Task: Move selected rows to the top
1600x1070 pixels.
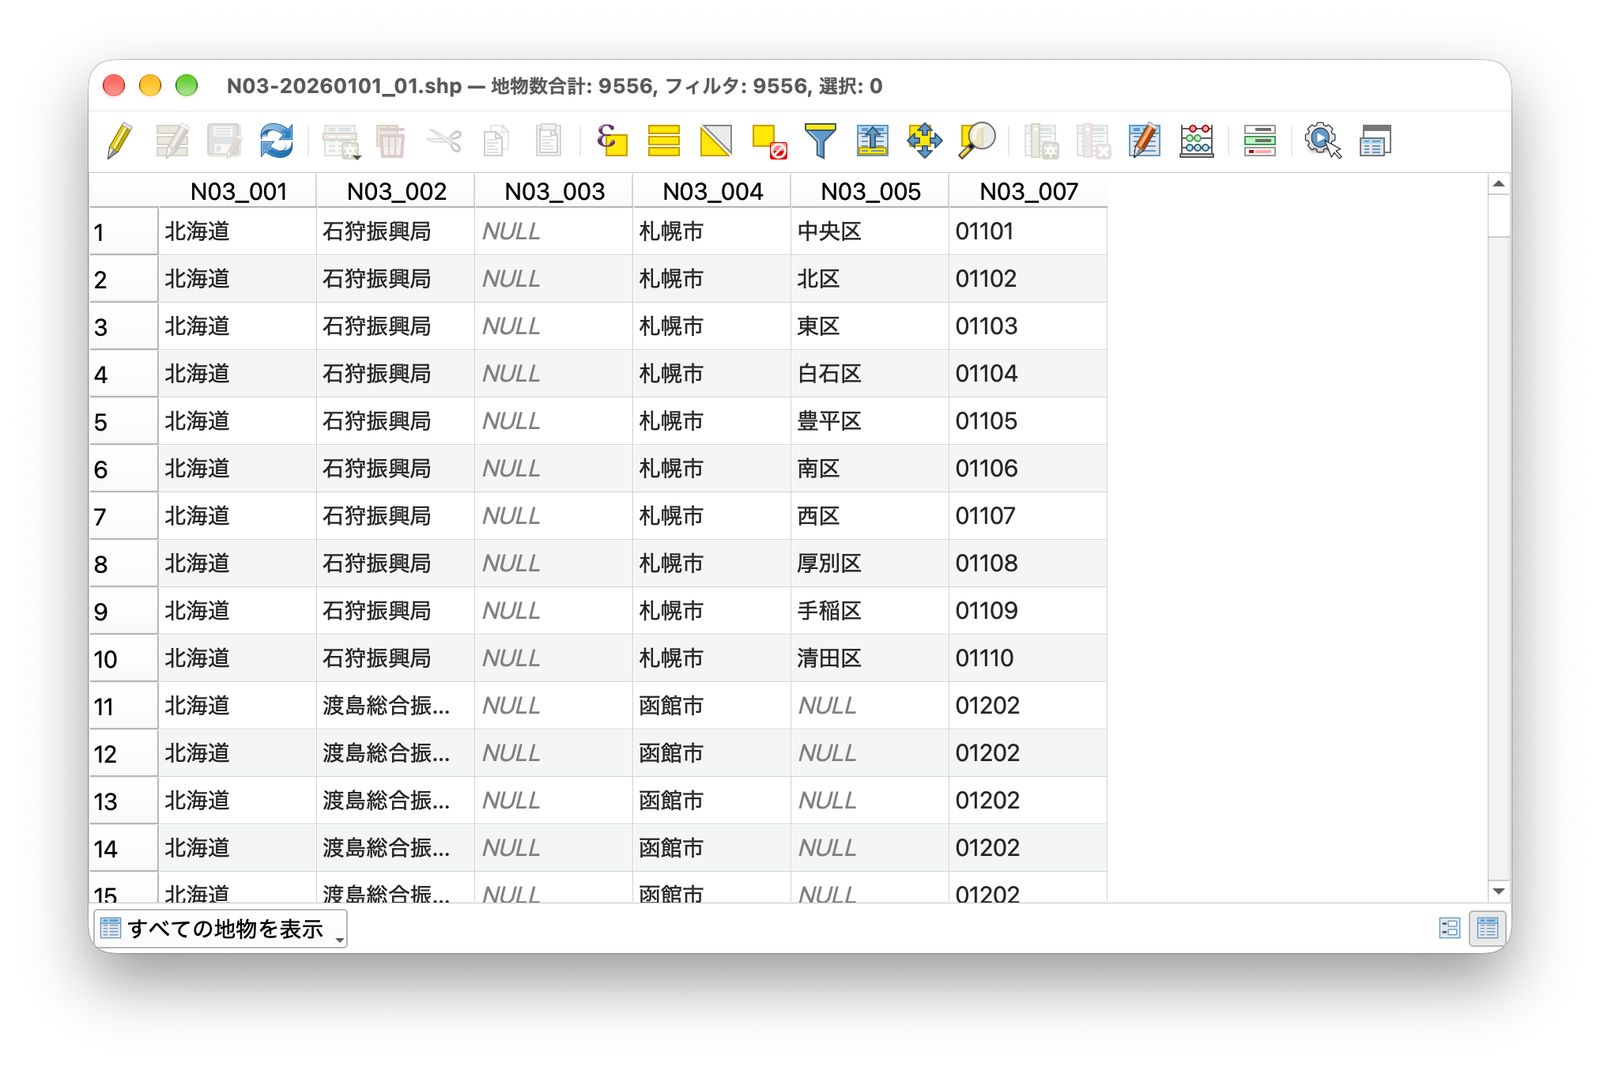Action: coord(873,141)
